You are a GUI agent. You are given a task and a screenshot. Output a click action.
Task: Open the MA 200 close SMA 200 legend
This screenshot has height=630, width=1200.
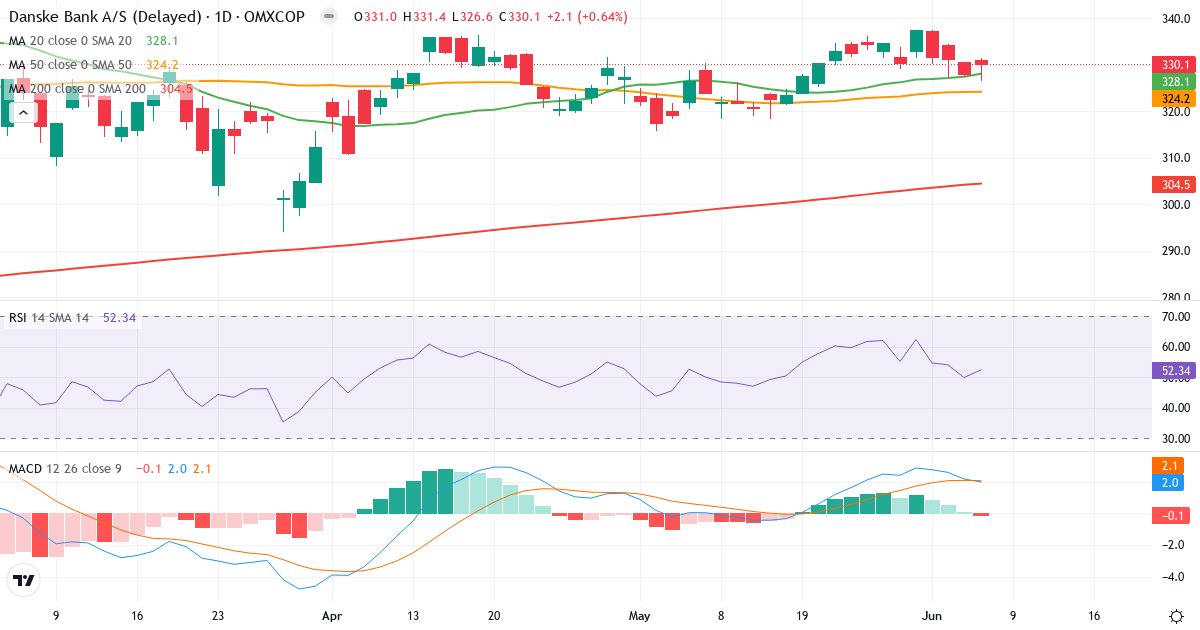78,89
